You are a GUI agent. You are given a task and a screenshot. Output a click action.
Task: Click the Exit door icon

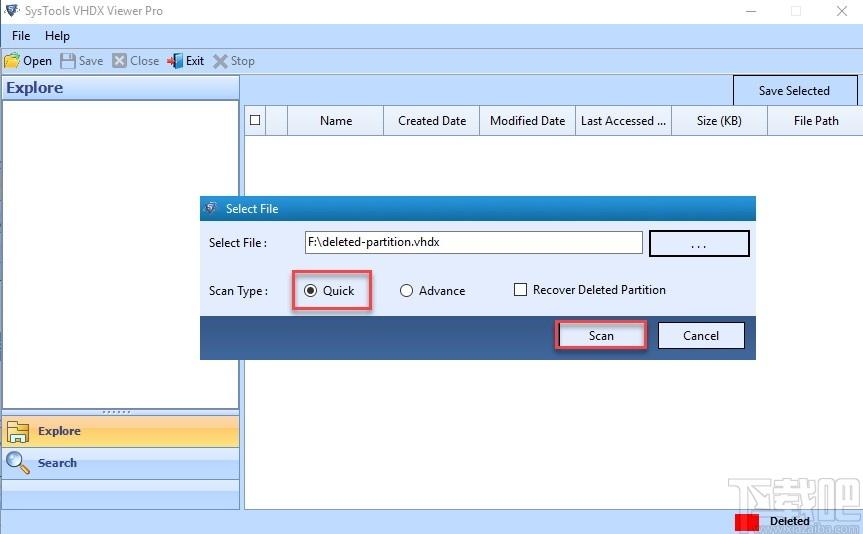pos(175,61)
